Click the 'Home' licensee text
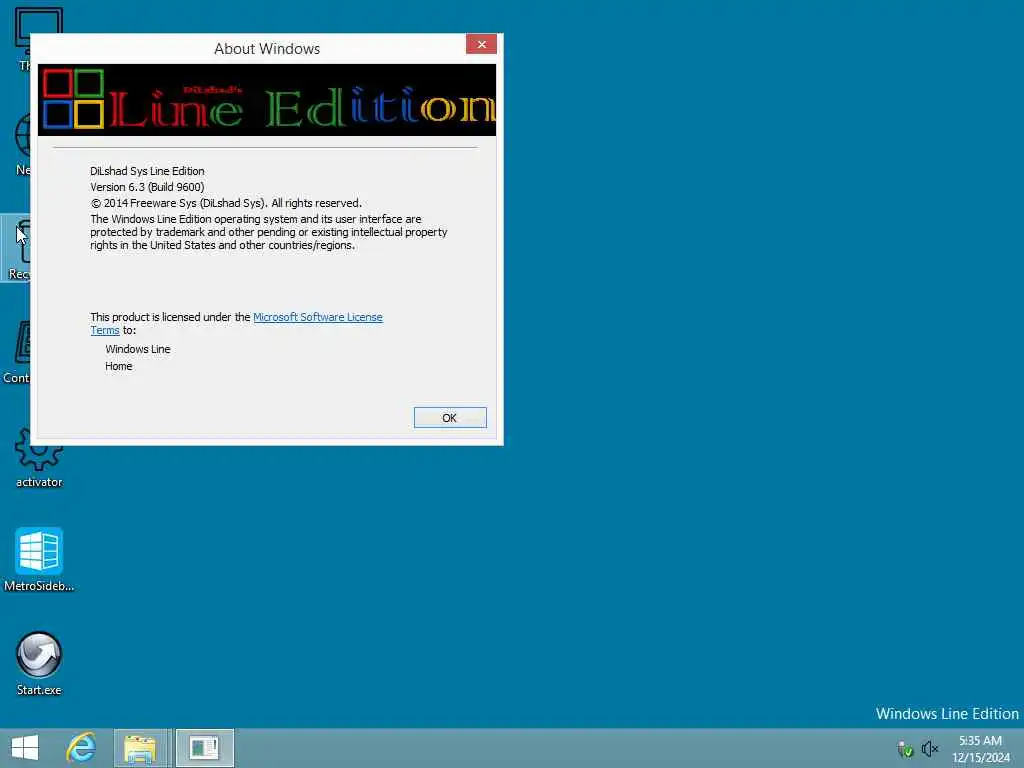 click(x=119, y=366)
